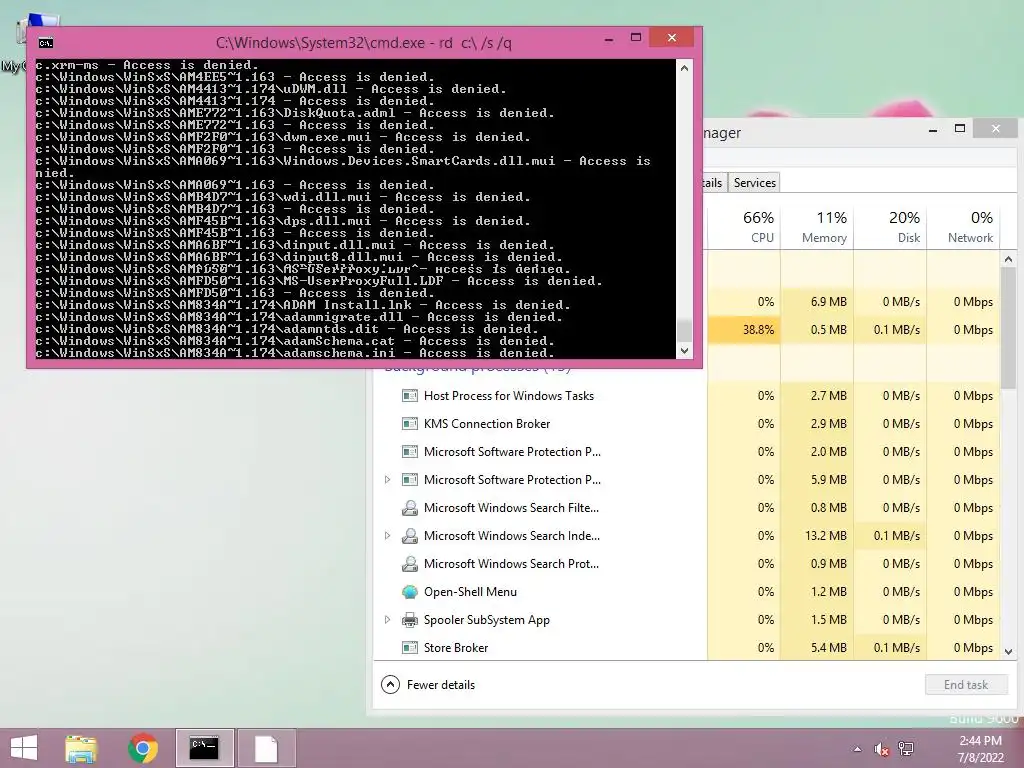
Task: Sort by the Memory column header
Action: coord(817,227)
